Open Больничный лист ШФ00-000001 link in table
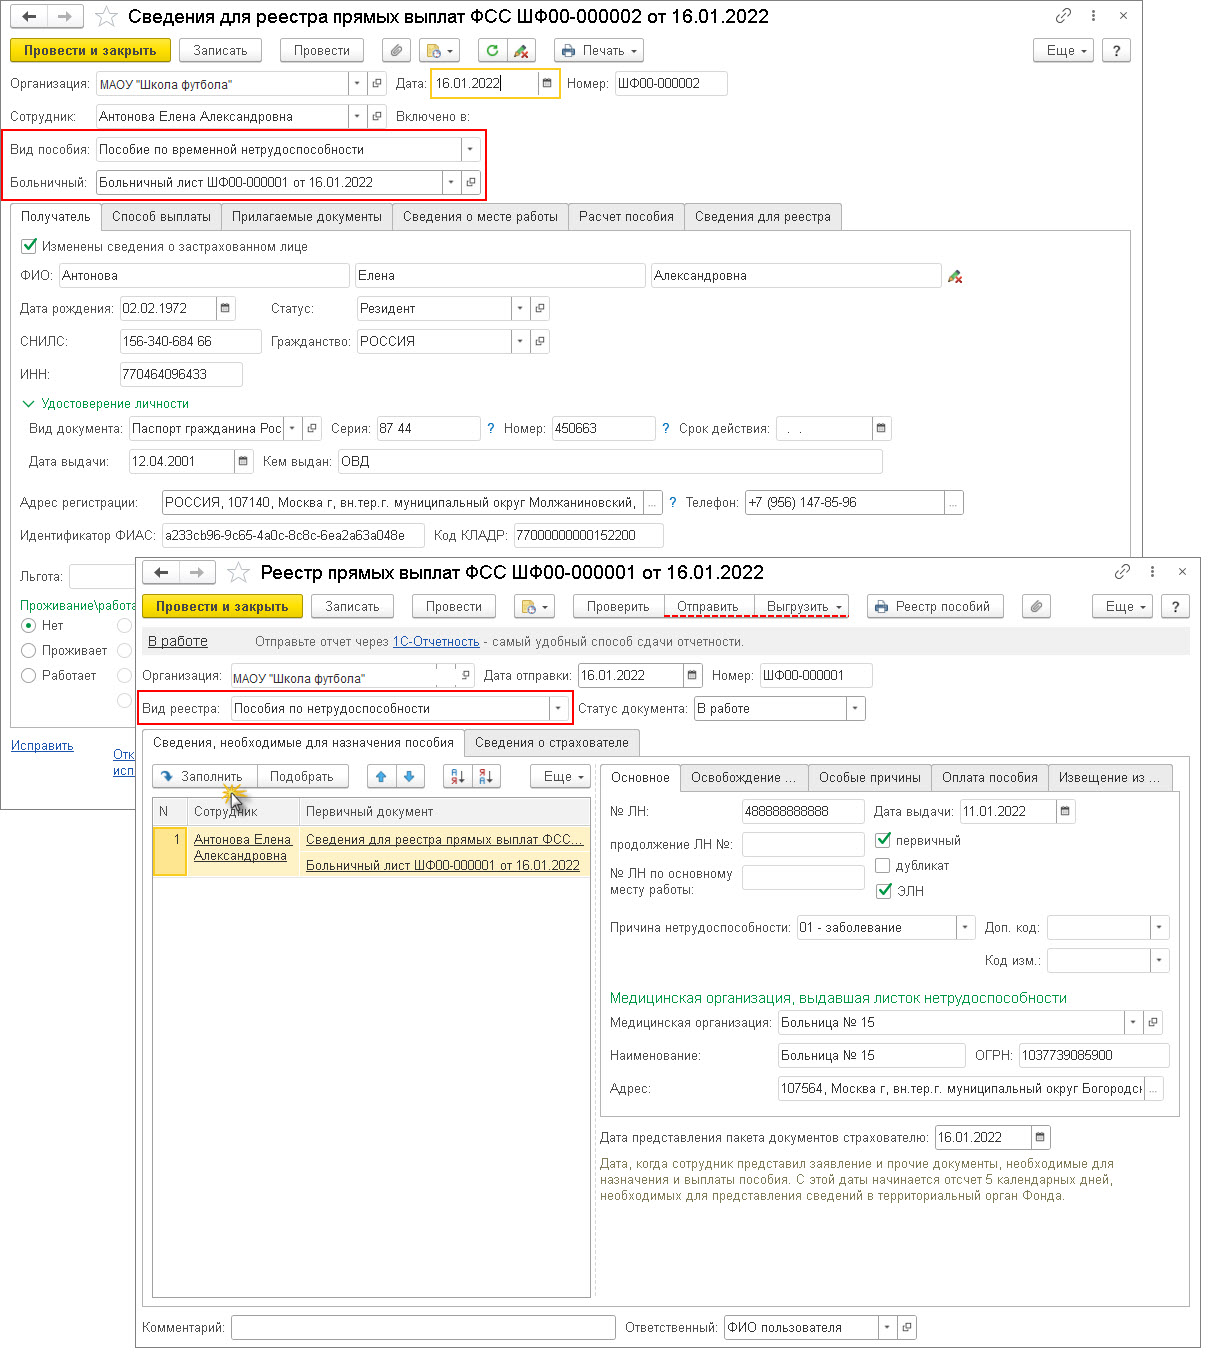Image resolution: width=1208 pixels, height=1356 pixels. coord(443,865)
